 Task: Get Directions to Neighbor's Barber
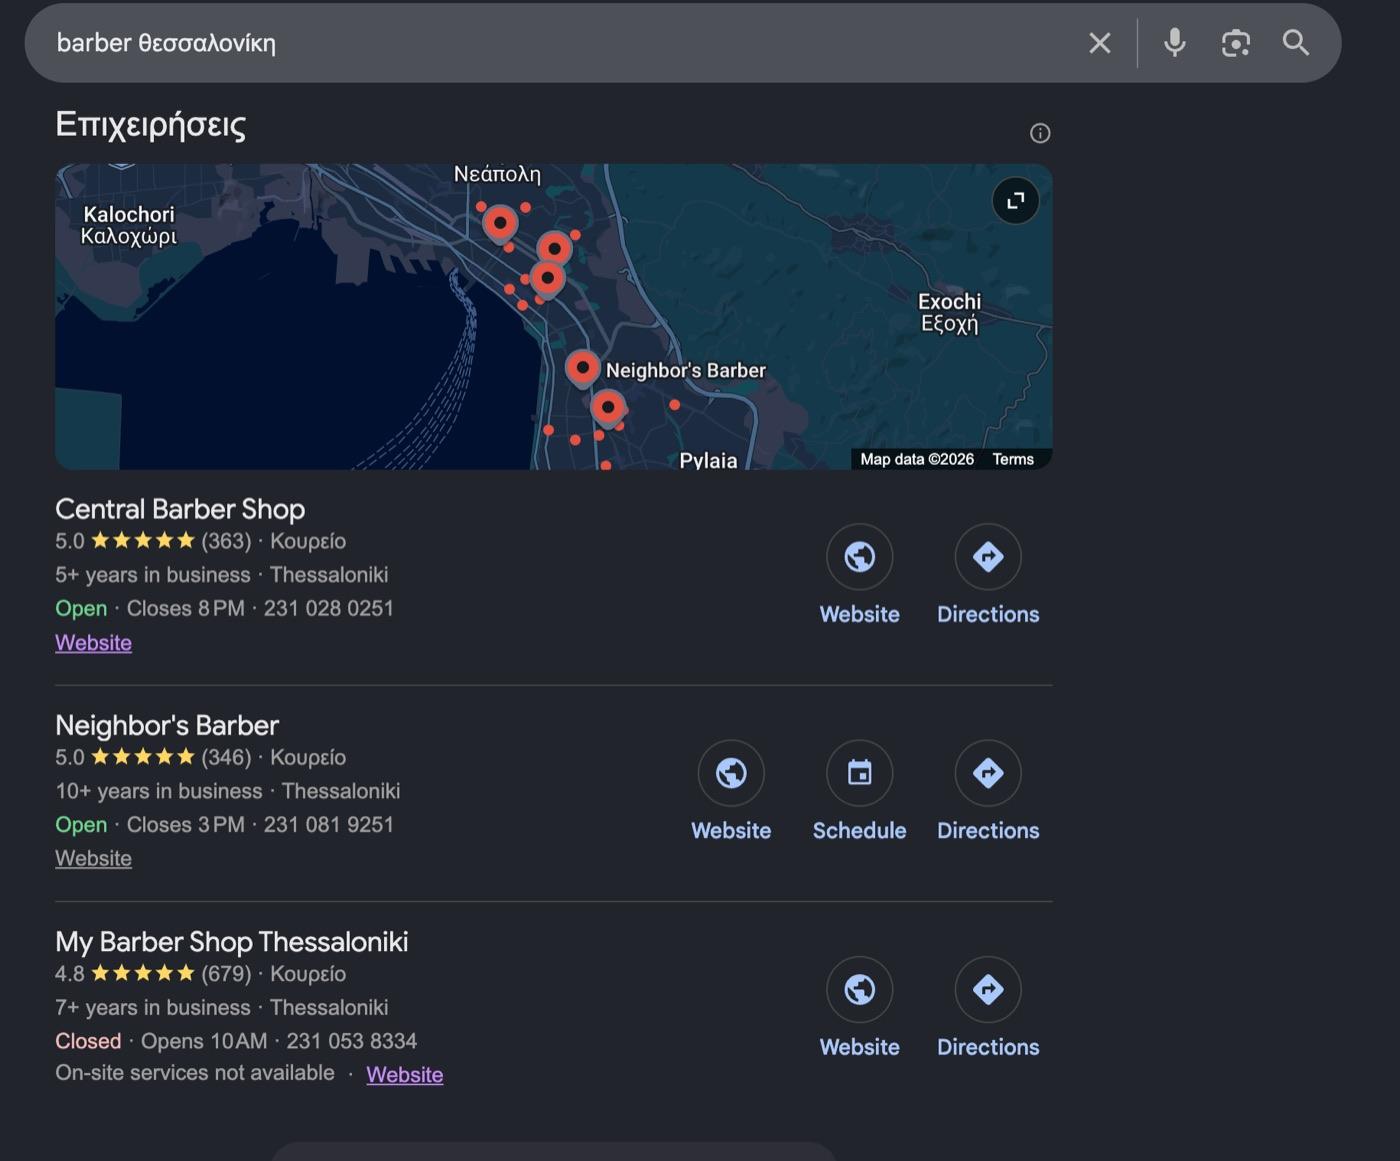988,773
